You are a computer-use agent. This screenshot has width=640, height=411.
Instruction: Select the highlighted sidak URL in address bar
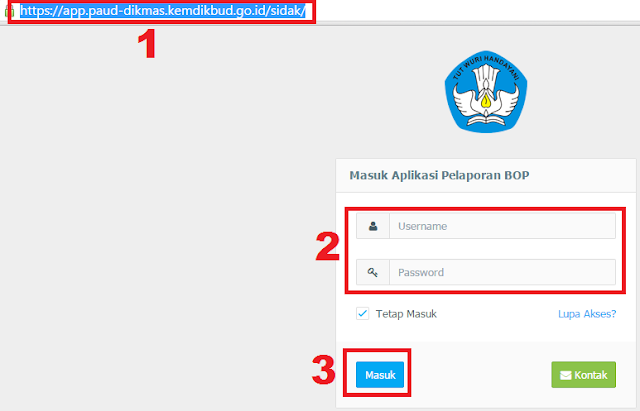(x=163, y=11)
